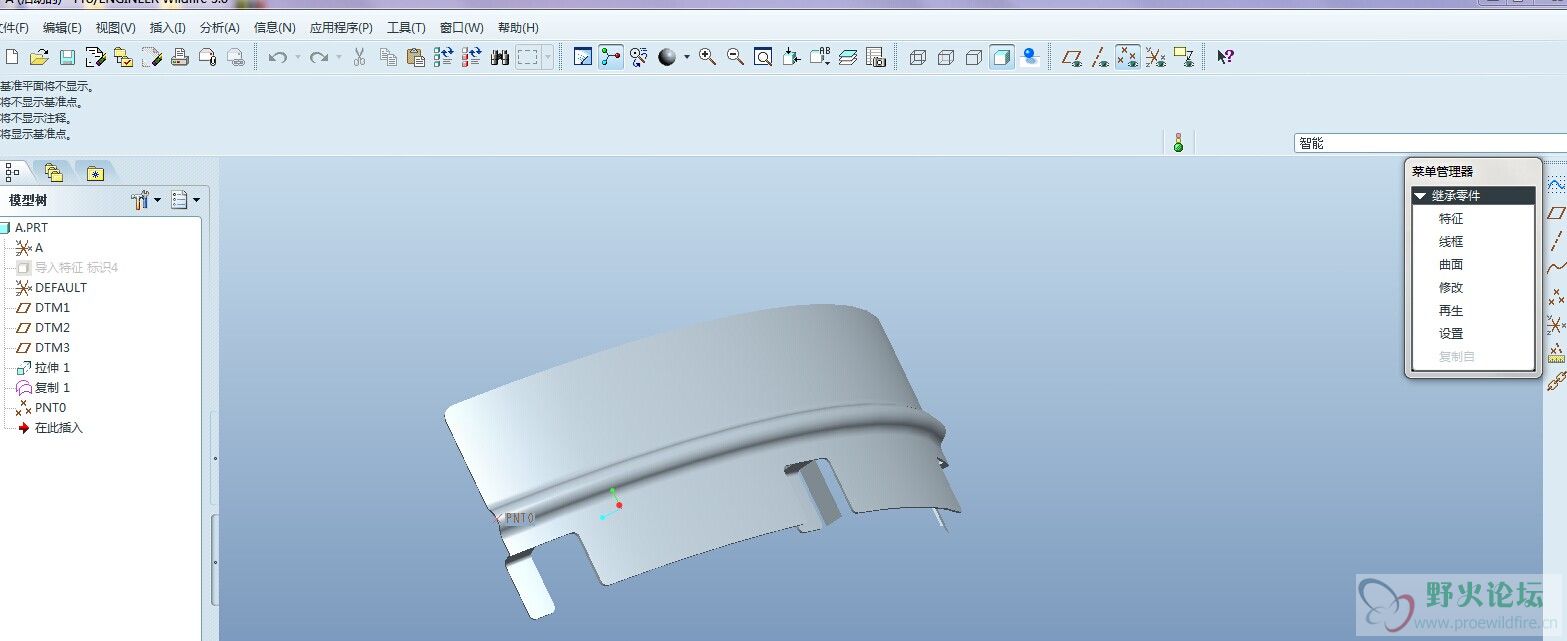Toggle orient mode icon

[639, 57]
